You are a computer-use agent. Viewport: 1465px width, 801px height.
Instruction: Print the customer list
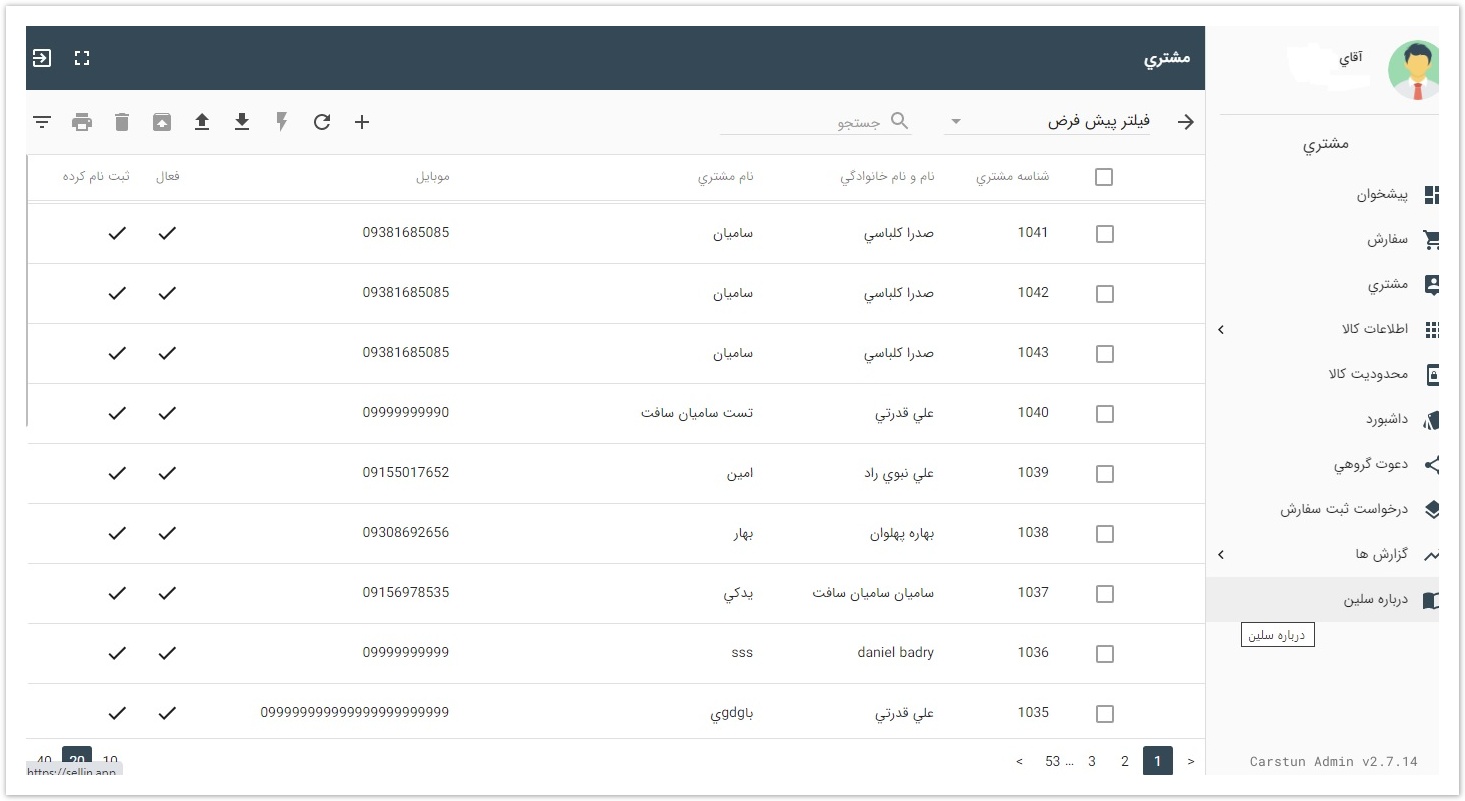82,122
